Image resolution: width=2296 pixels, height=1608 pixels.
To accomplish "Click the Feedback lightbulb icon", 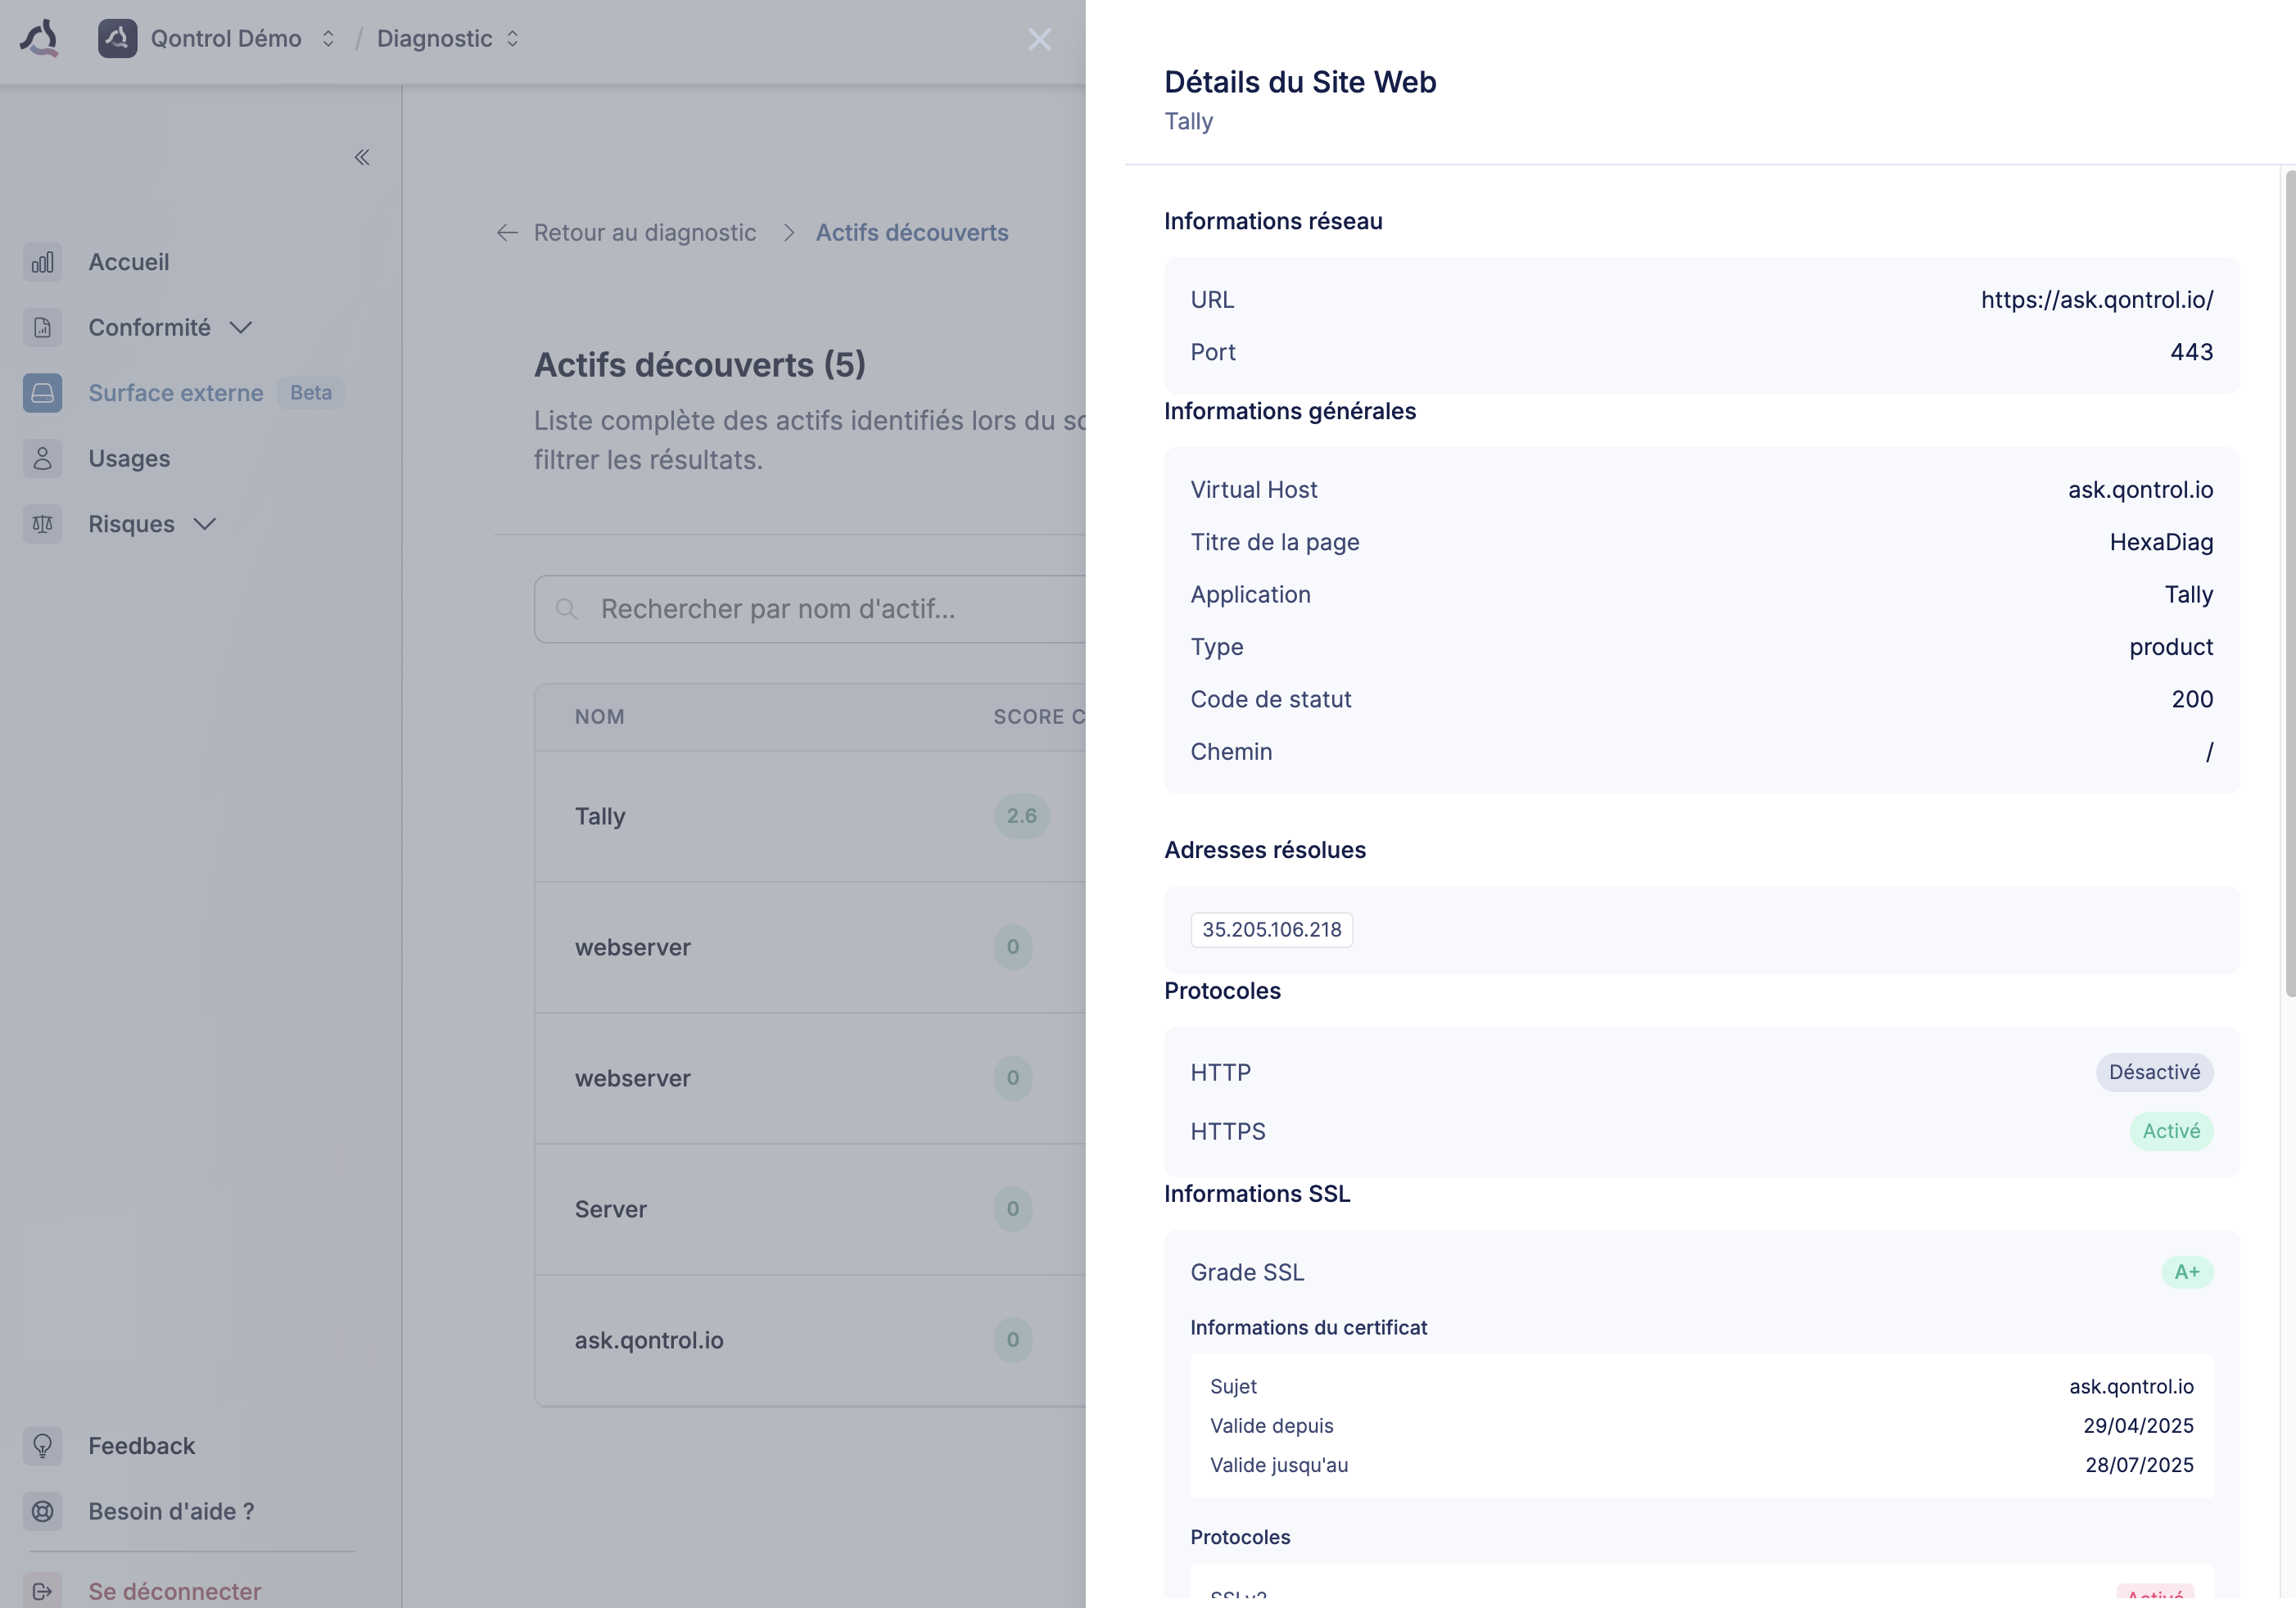I will pyautogui.click(x=42, y=1446).
